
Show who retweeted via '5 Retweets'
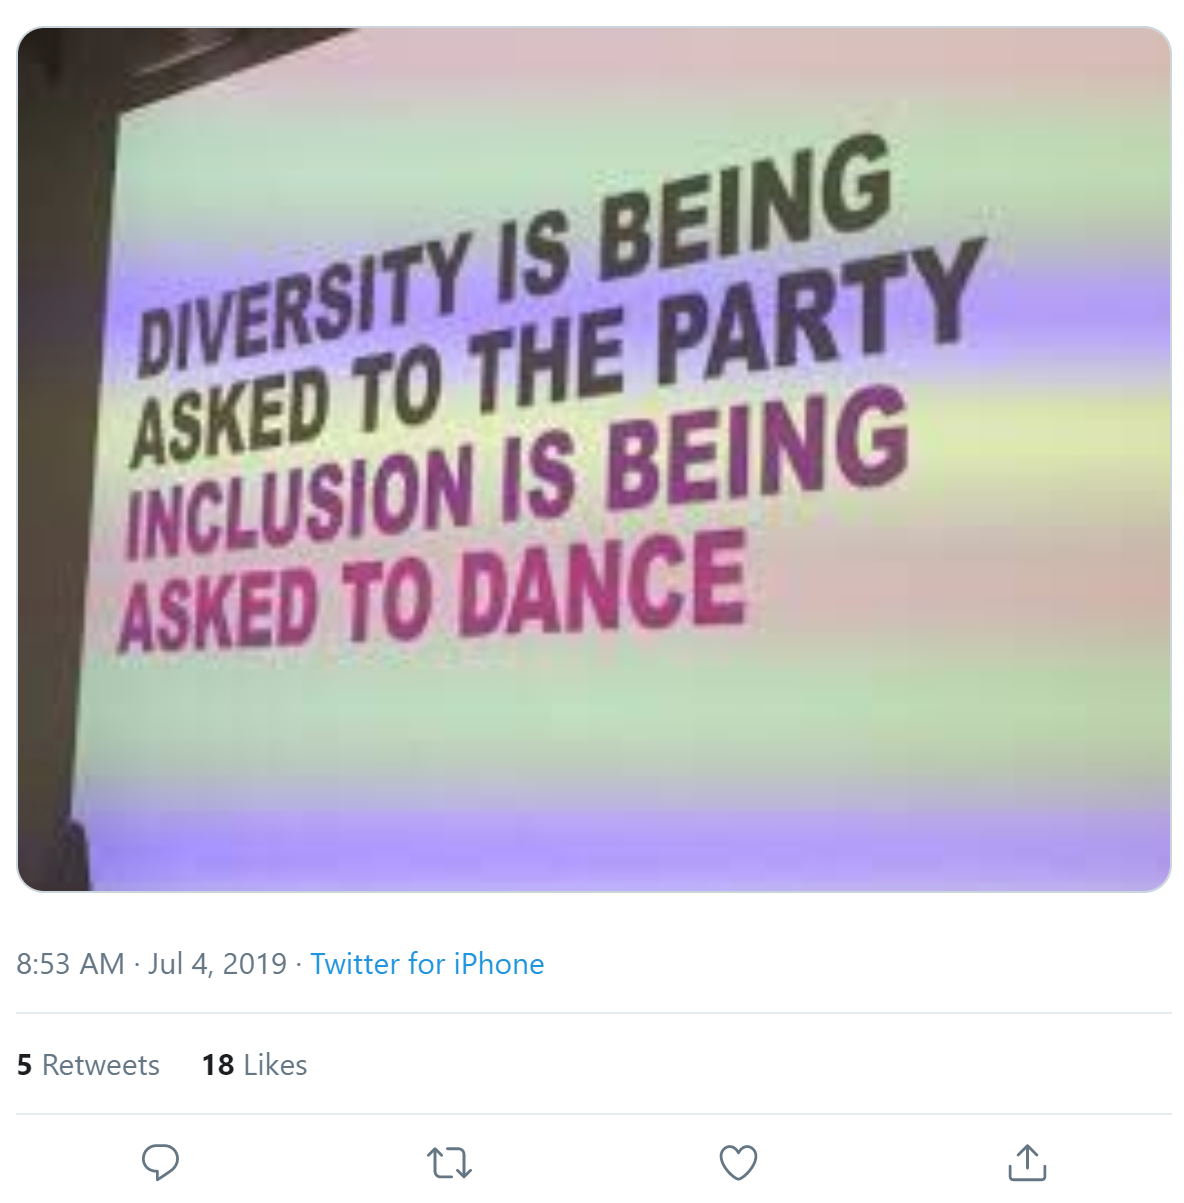click(x=88, y=1065)
